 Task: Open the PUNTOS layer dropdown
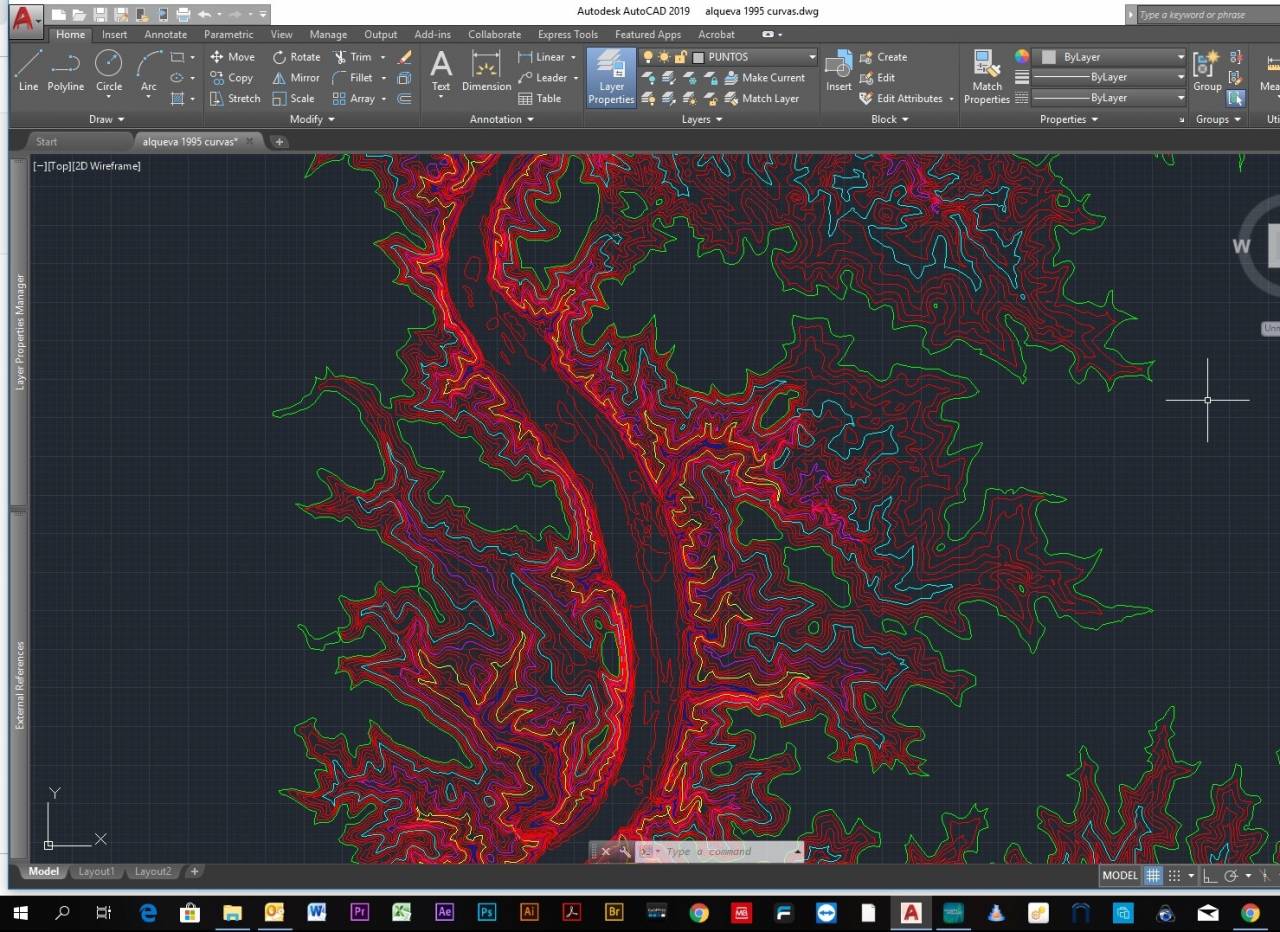click(812, 57)
